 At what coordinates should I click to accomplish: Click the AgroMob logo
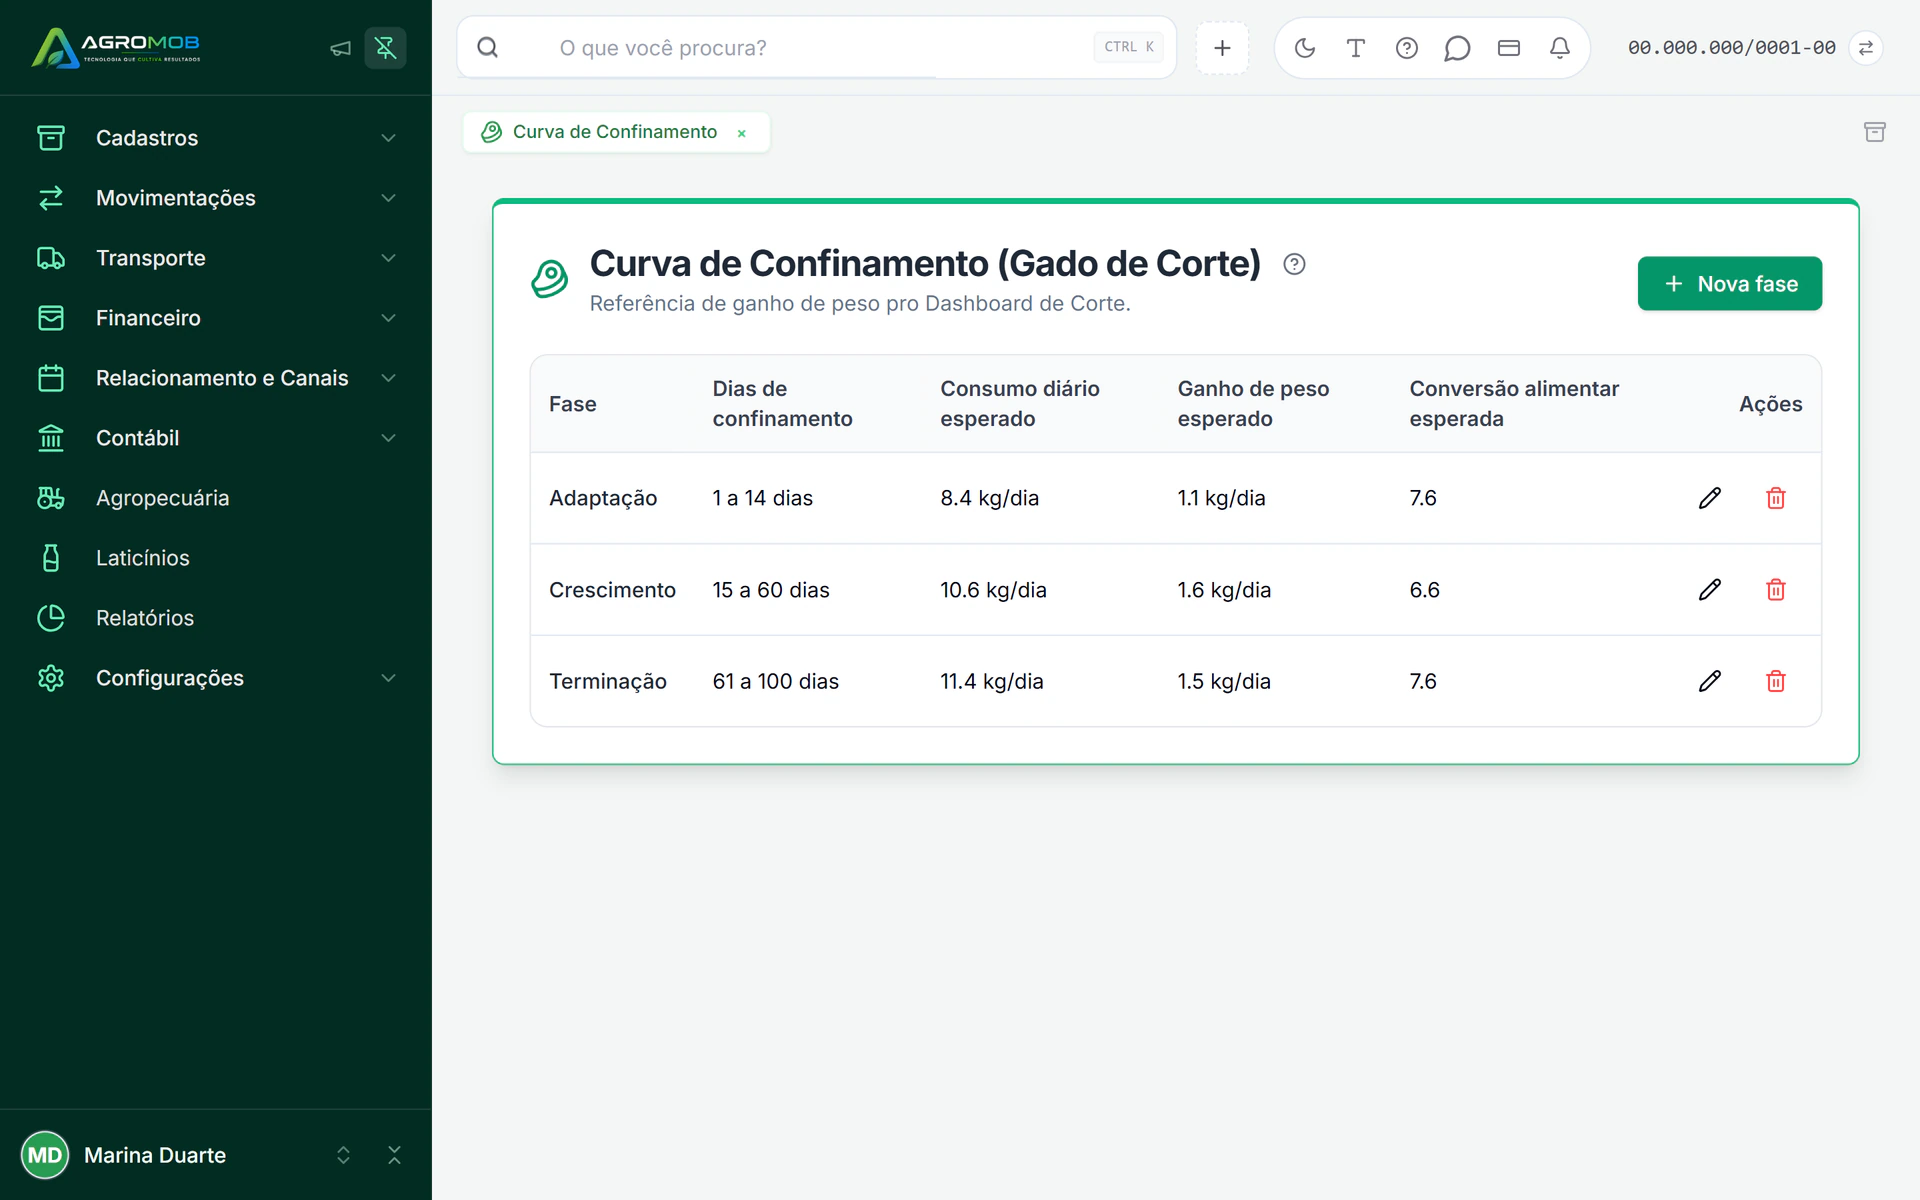[116, 47]
